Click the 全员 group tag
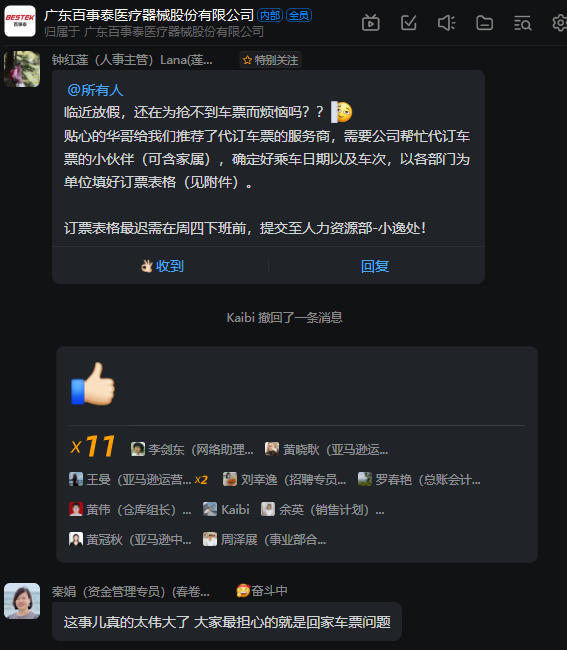Screen dimensions: 567x650 pyautogui.click(x=299, y=15)
